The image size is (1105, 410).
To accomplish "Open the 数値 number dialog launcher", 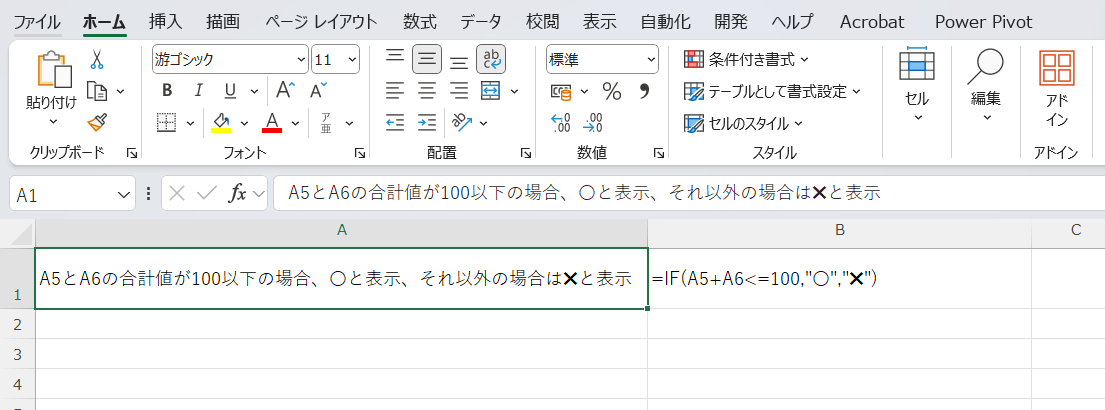I will pyautogui.click(x=659, y=153).
